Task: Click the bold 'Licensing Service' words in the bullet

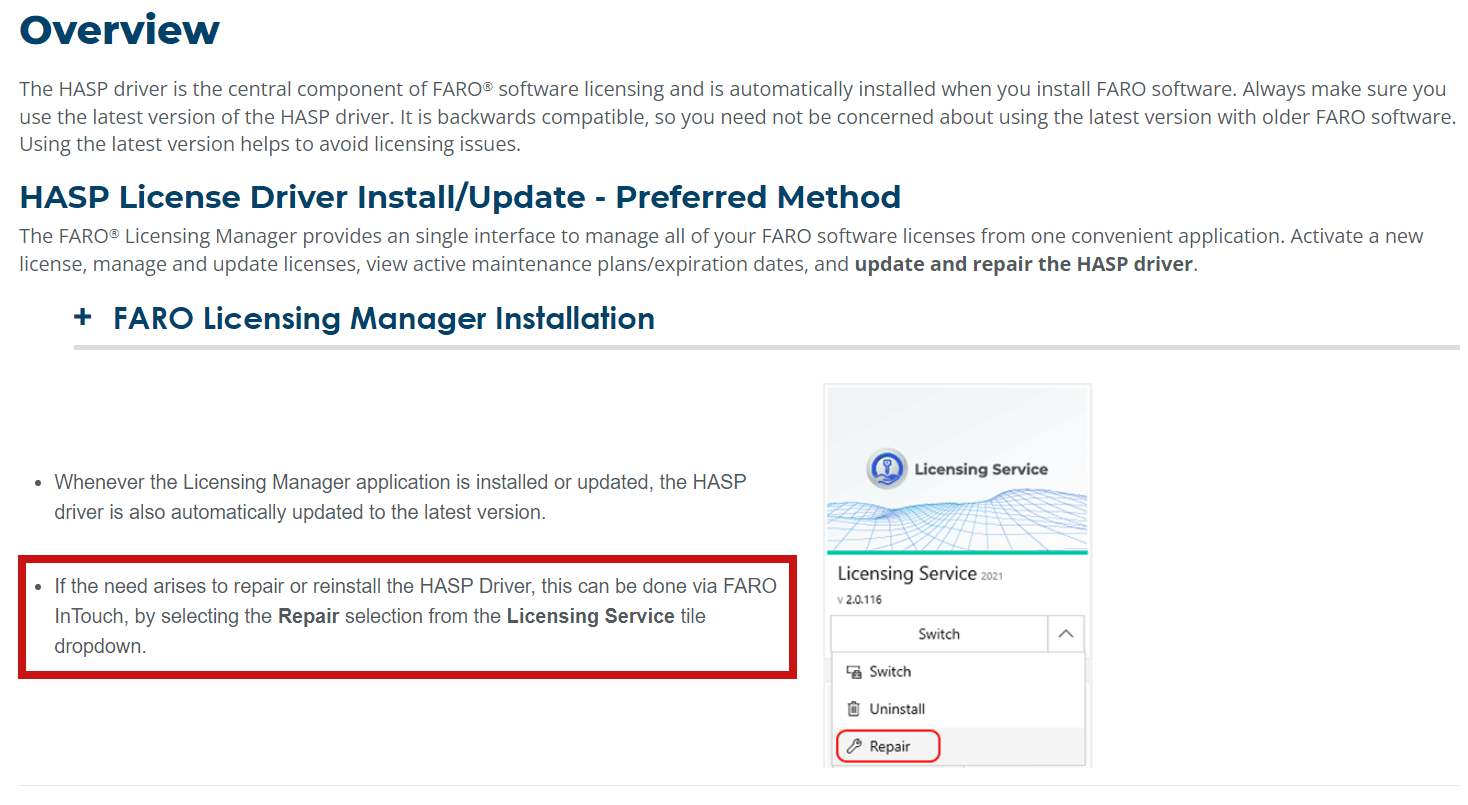Action: (590, 616)
